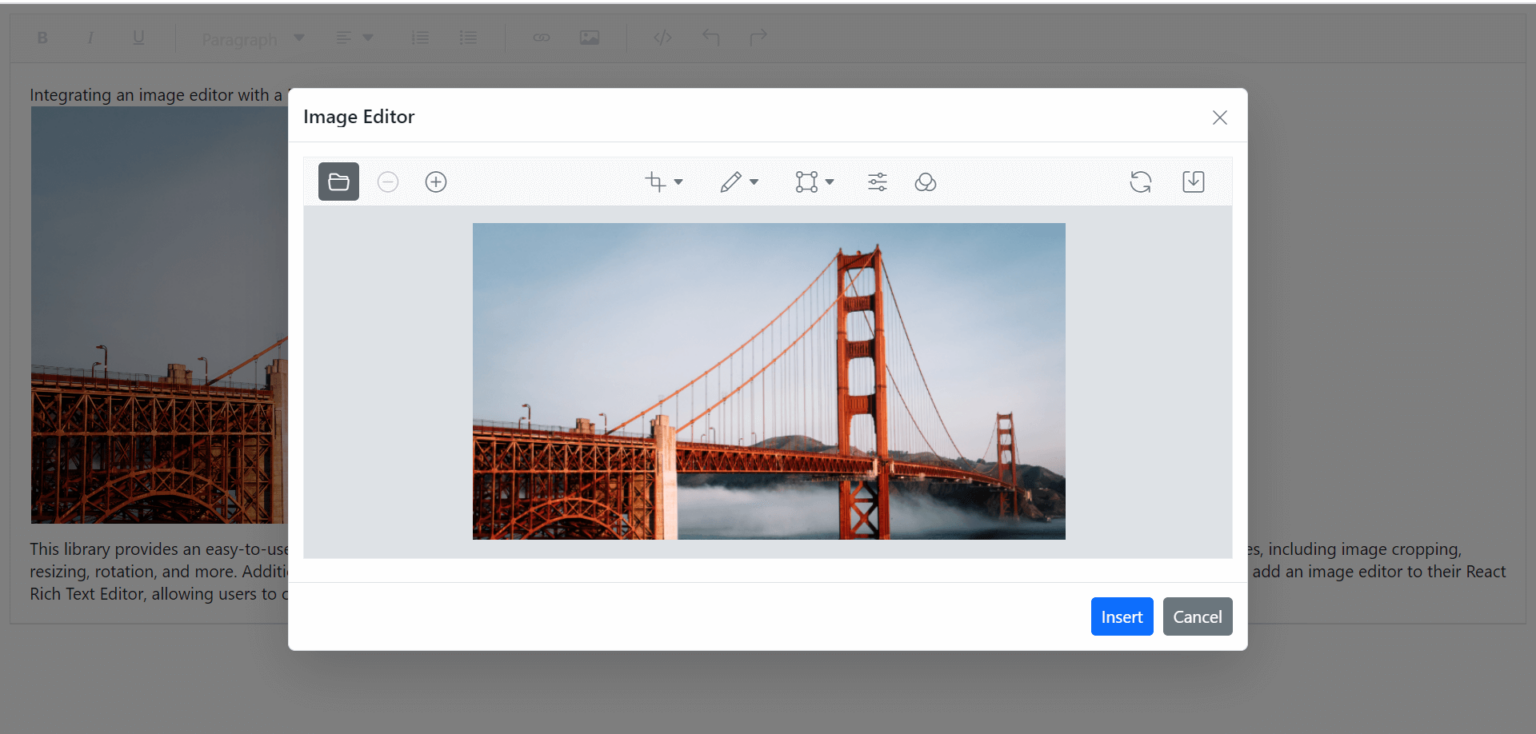Screen dimensions: 1536x734
Task: Toggle italic formatting in the editor
Action: pyautogui.click(x=90, y=37)
